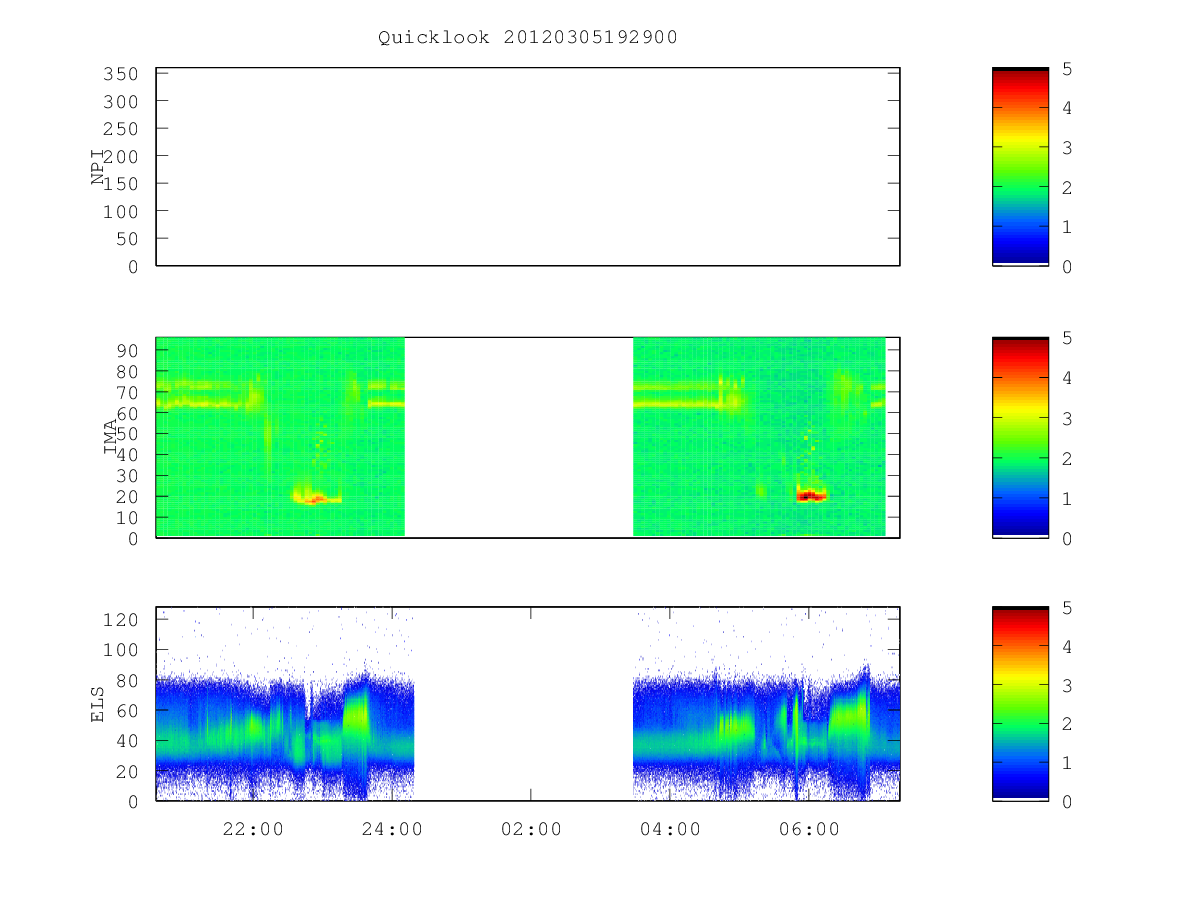The width and height of the screenshot is (1200, 900).
Task: Select the 90 tick on IMA axis
Action: [127, 350]
